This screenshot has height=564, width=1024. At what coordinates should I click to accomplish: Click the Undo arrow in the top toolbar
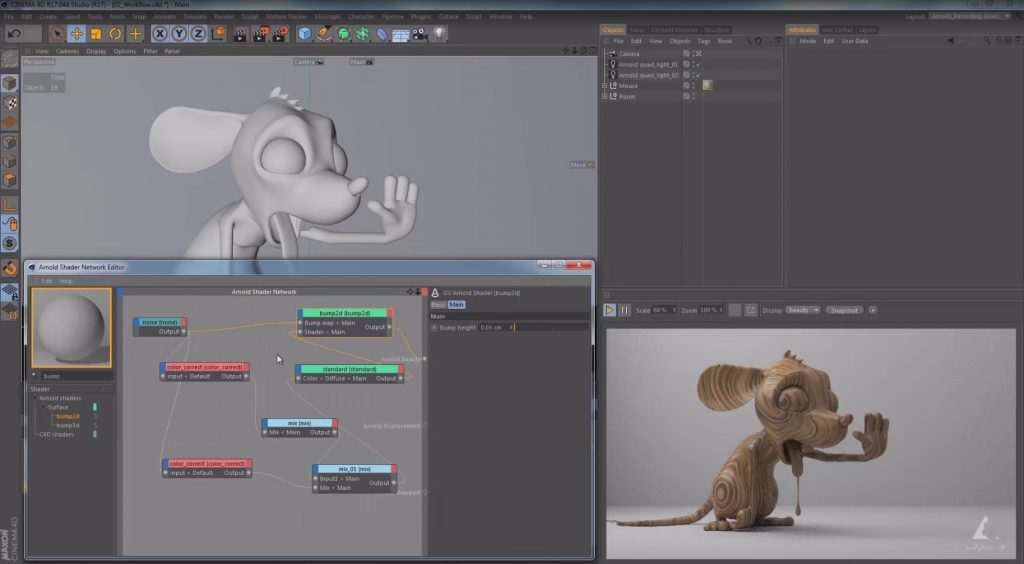[x=14, y=33]
